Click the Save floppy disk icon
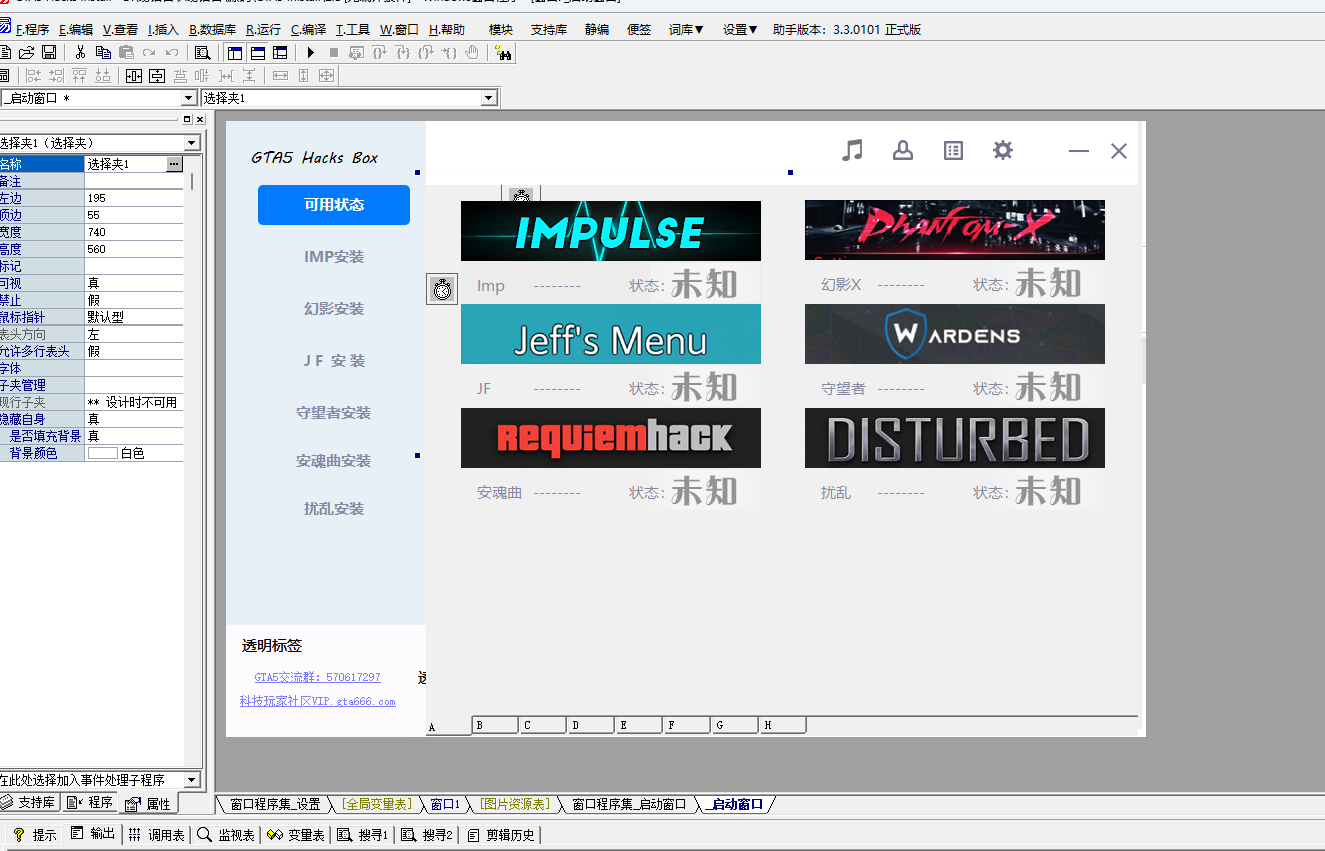 point(49,52)
